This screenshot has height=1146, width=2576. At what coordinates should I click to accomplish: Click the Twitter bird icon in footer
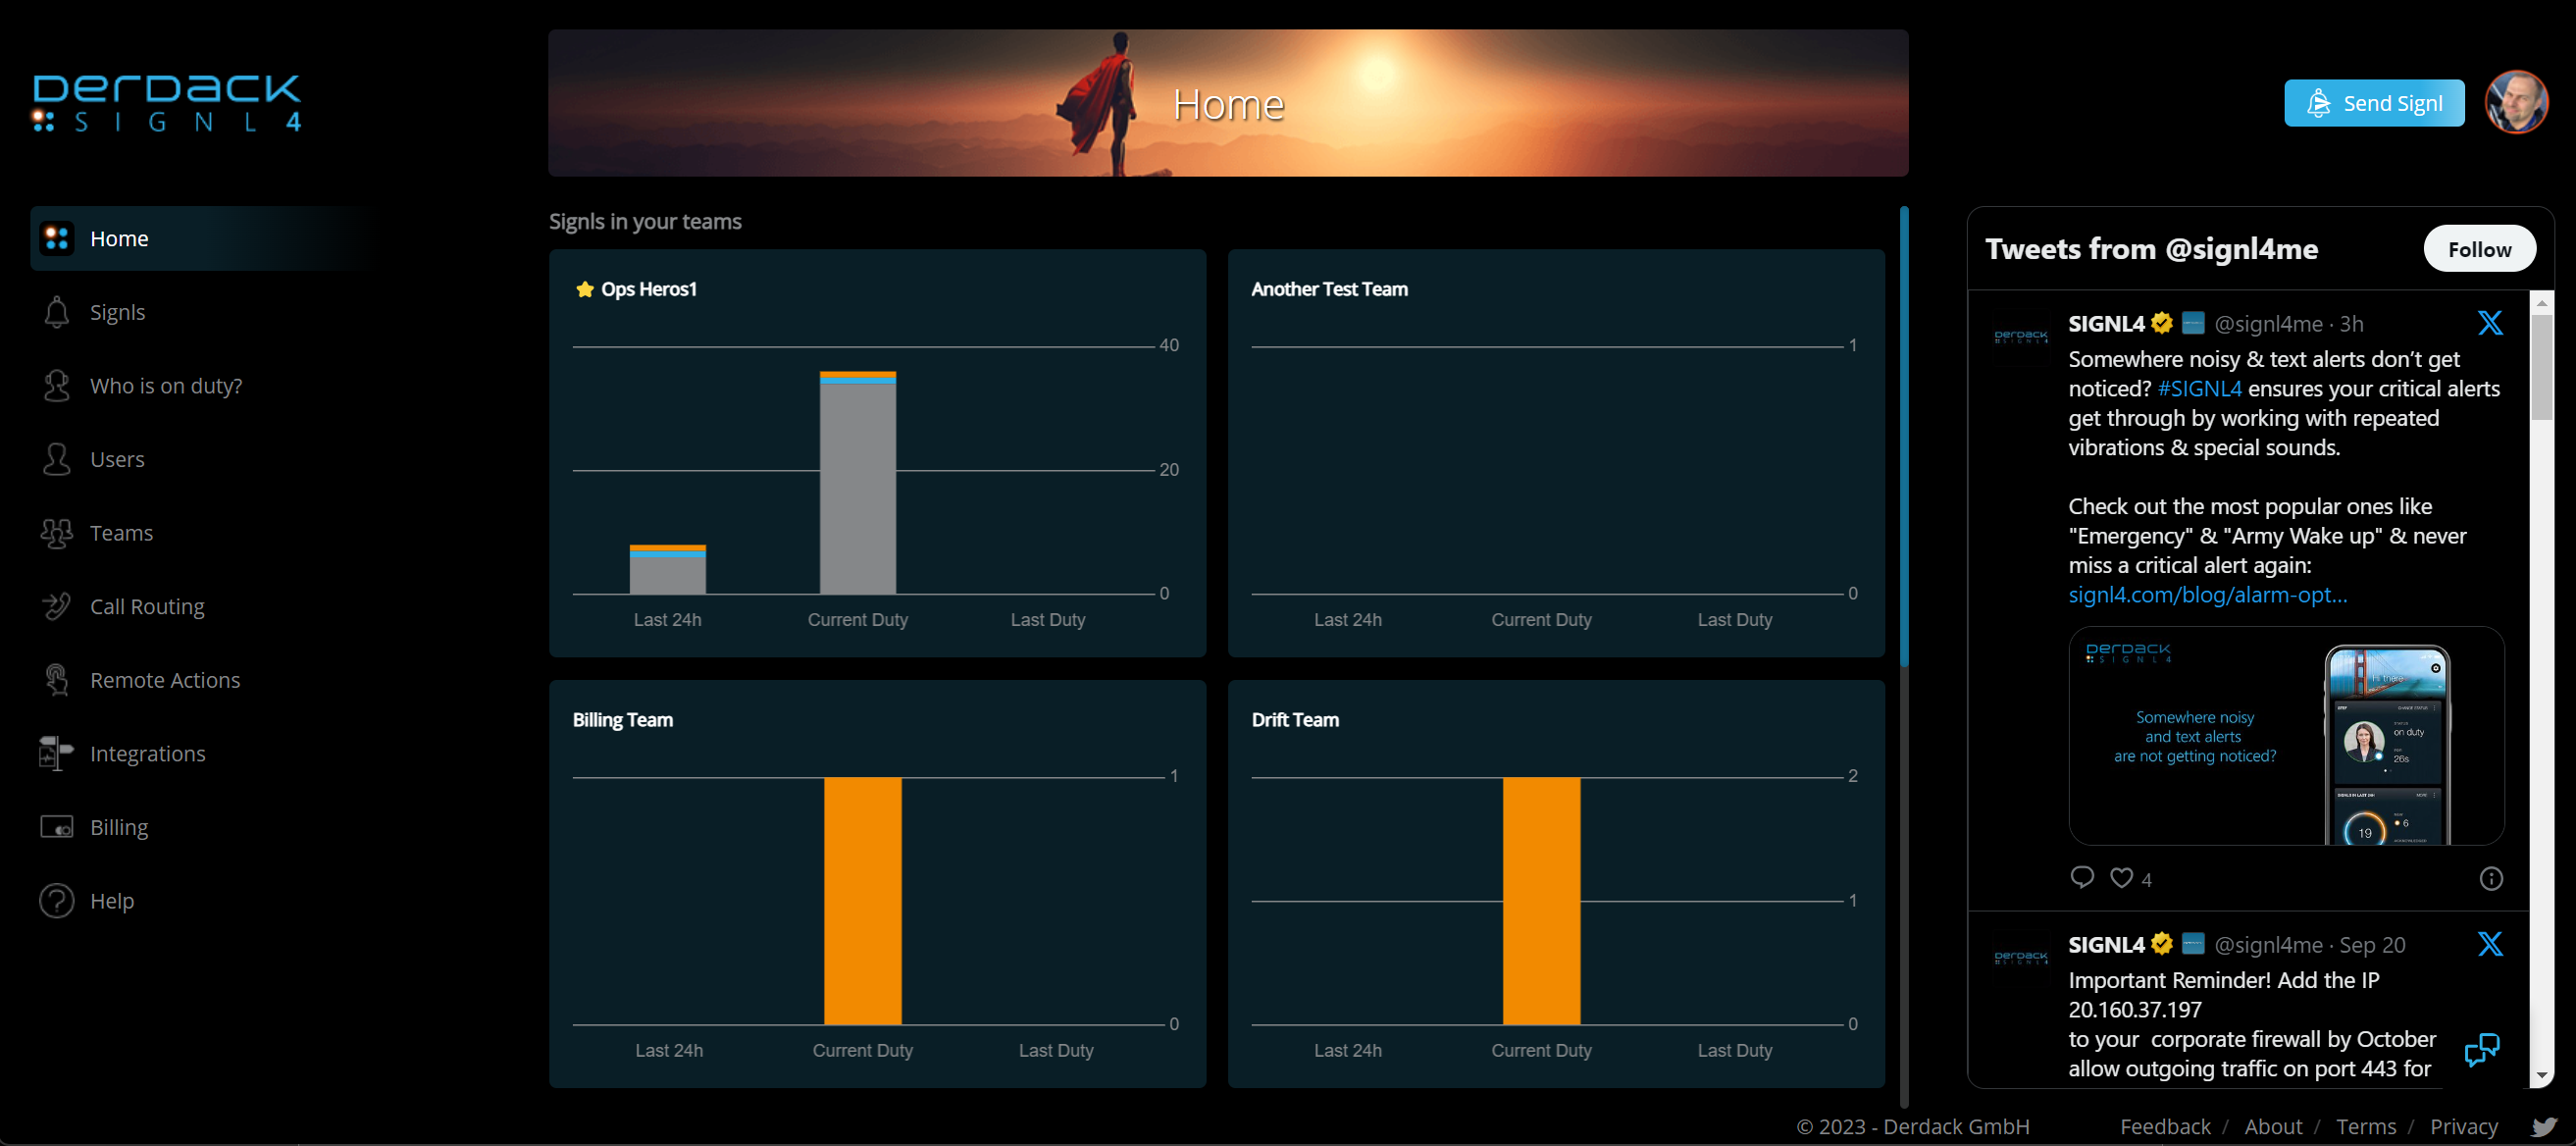[x=2544, y=1127]
